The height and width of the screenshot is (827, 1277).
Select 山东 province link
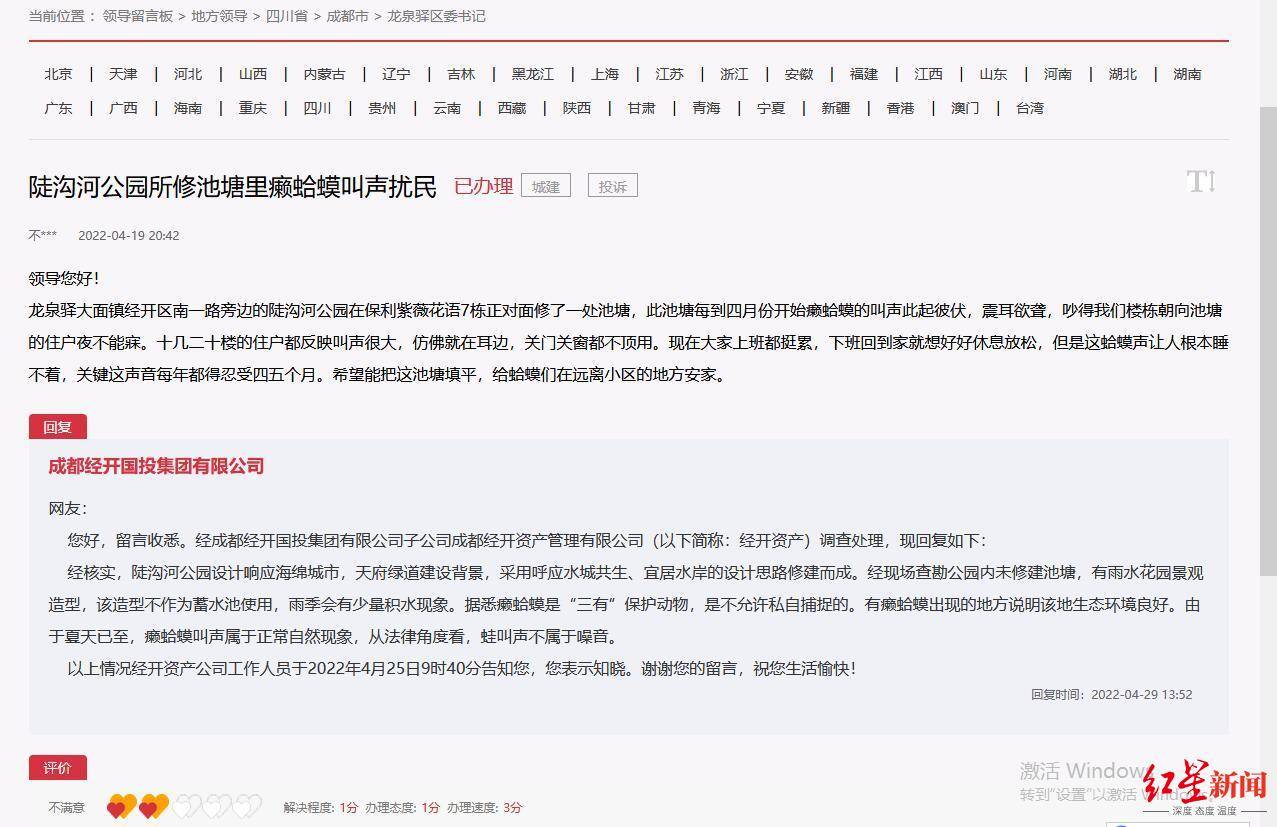993,74
